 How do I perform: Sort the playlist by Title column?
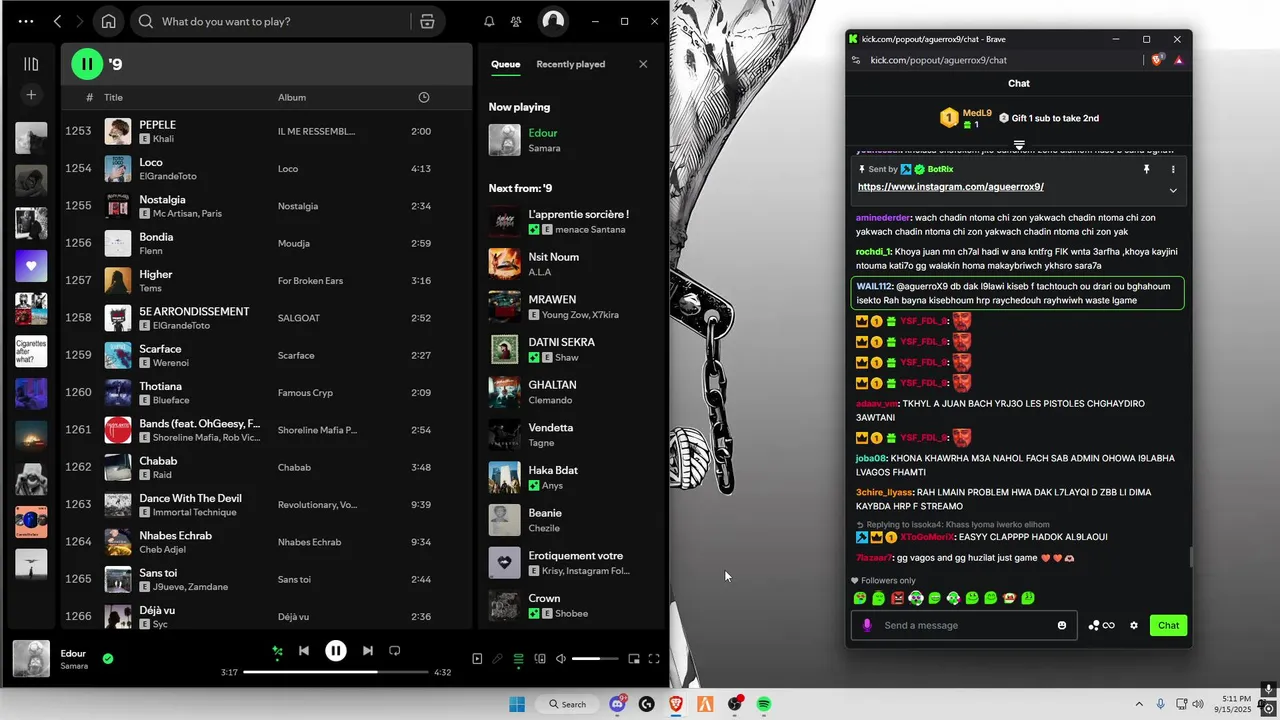[x=114, y=97]
